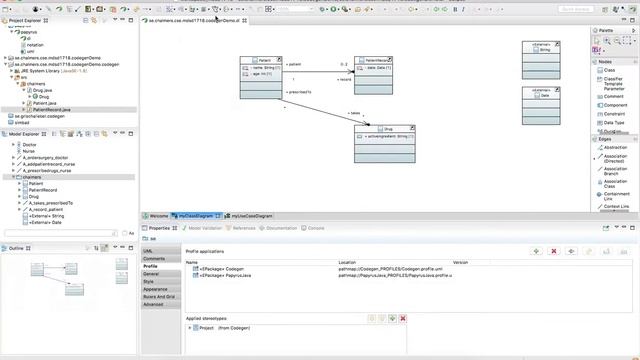Select Nurse actor in Model Explorer

[28, 151]
